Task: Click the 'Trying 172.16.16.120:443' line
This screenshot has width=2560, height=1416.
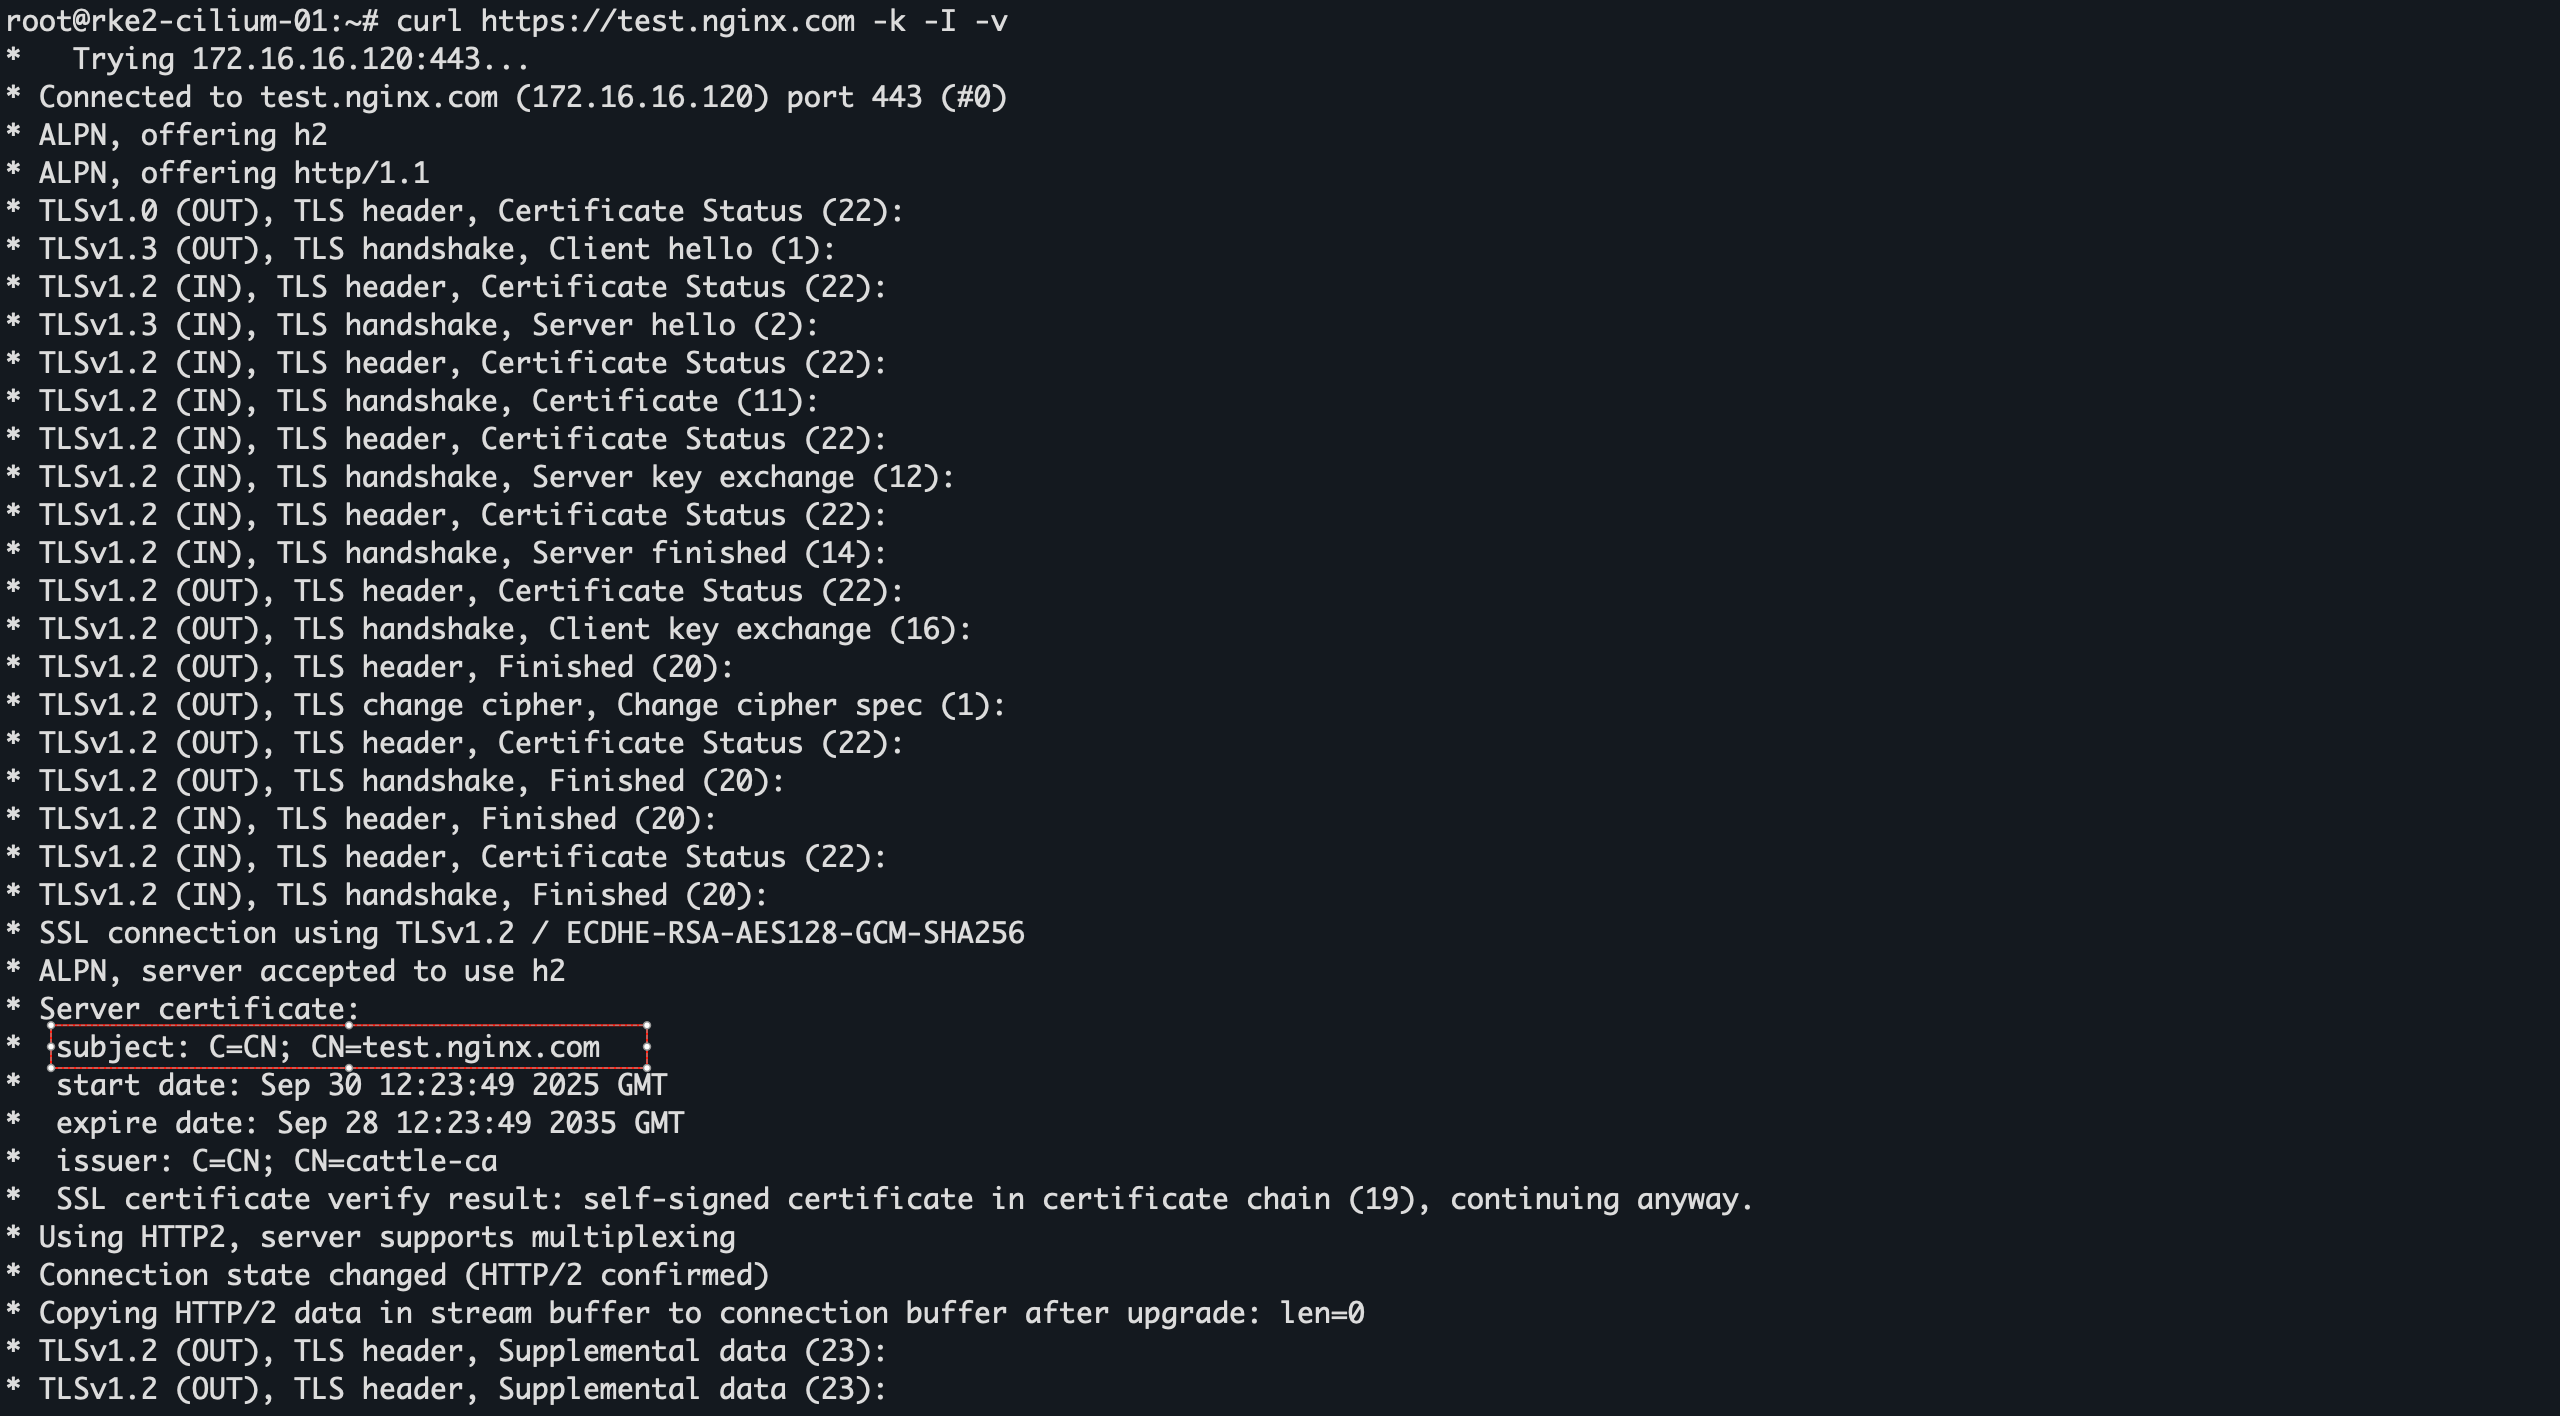Action: coord(300,59)
